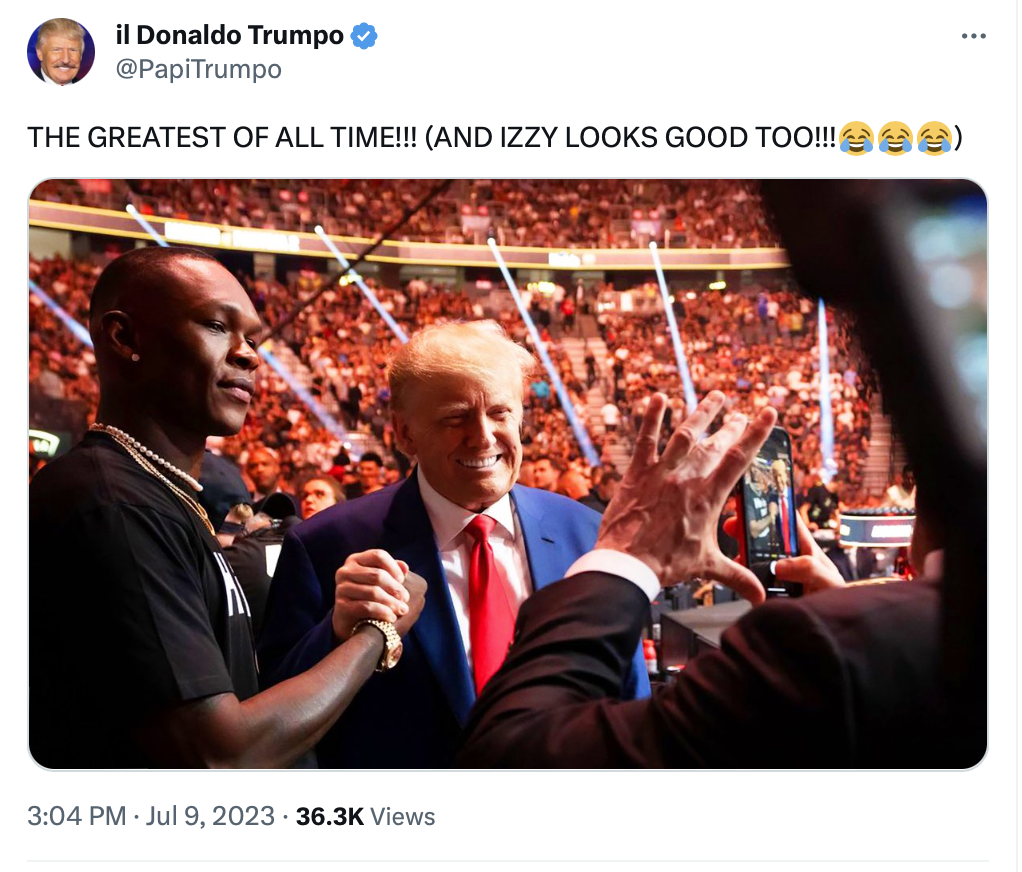Open the il Donaldo Trumpo display name
Image resolution: width=1022 pixels, height=872 pixels.
[x=229, y=35]
